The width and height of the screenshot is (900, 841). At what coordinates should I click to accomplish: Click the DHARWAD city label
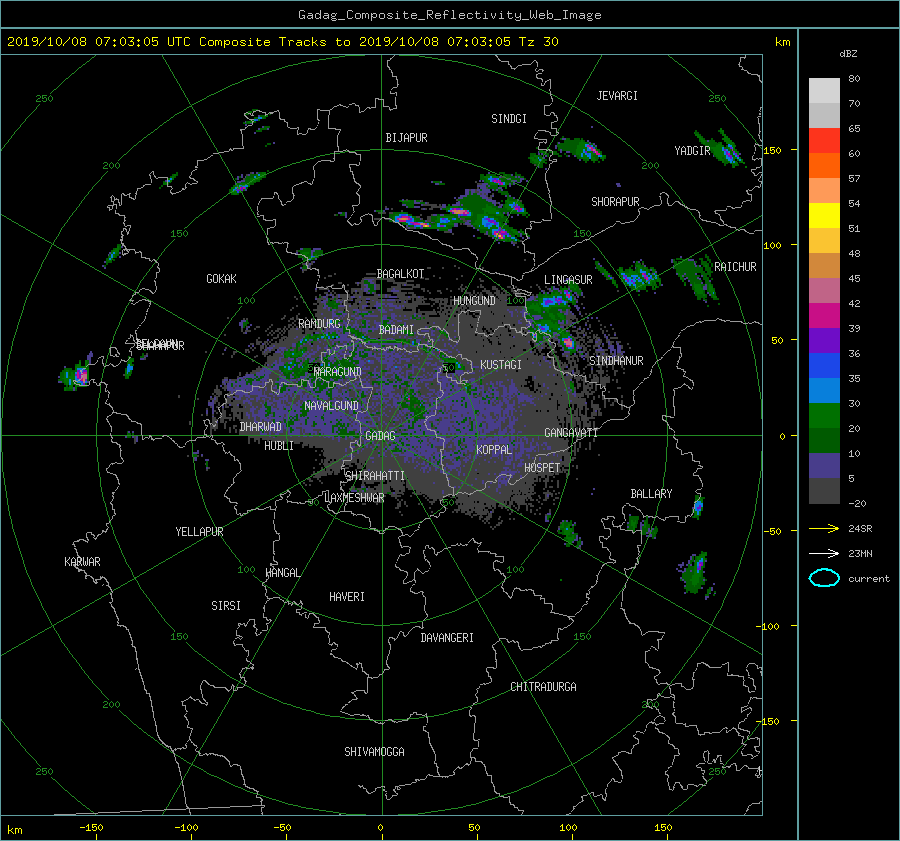pos(261,427)
